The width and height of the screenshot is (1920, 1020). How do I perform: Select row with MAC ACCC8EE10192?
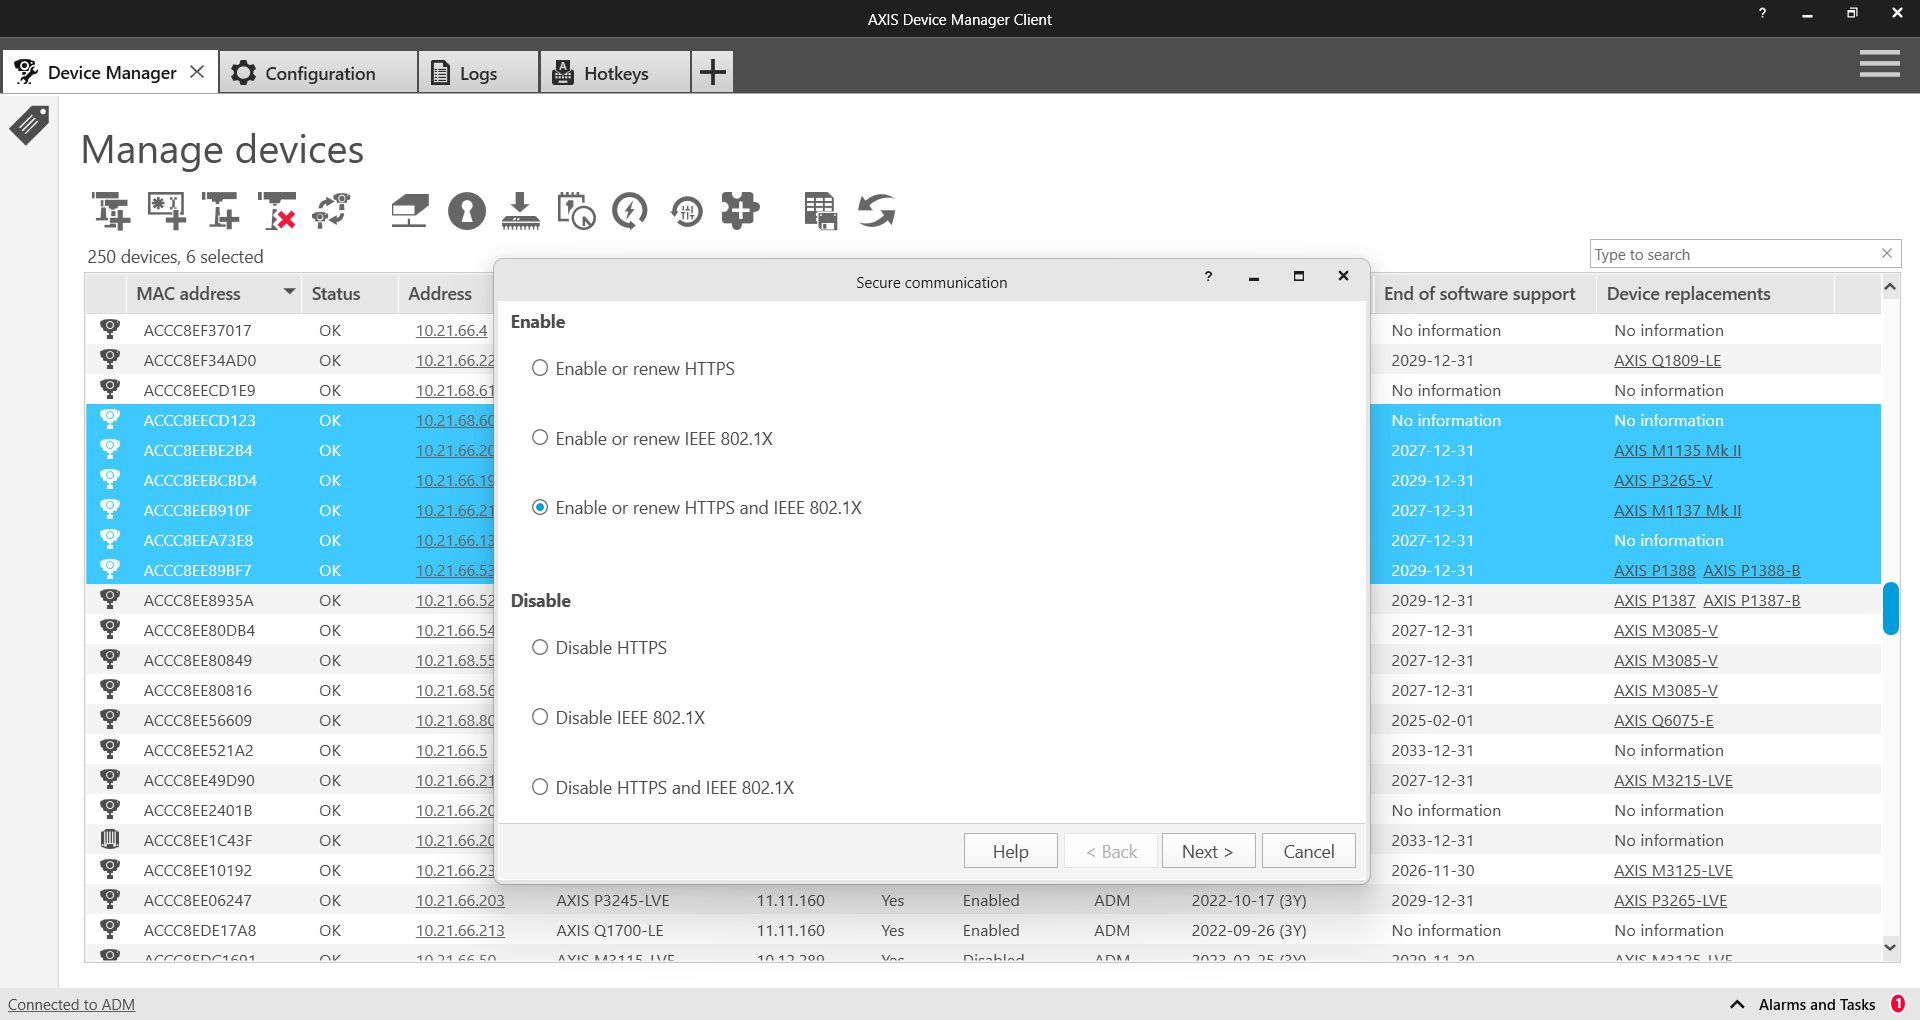click(x=197, y=870)
